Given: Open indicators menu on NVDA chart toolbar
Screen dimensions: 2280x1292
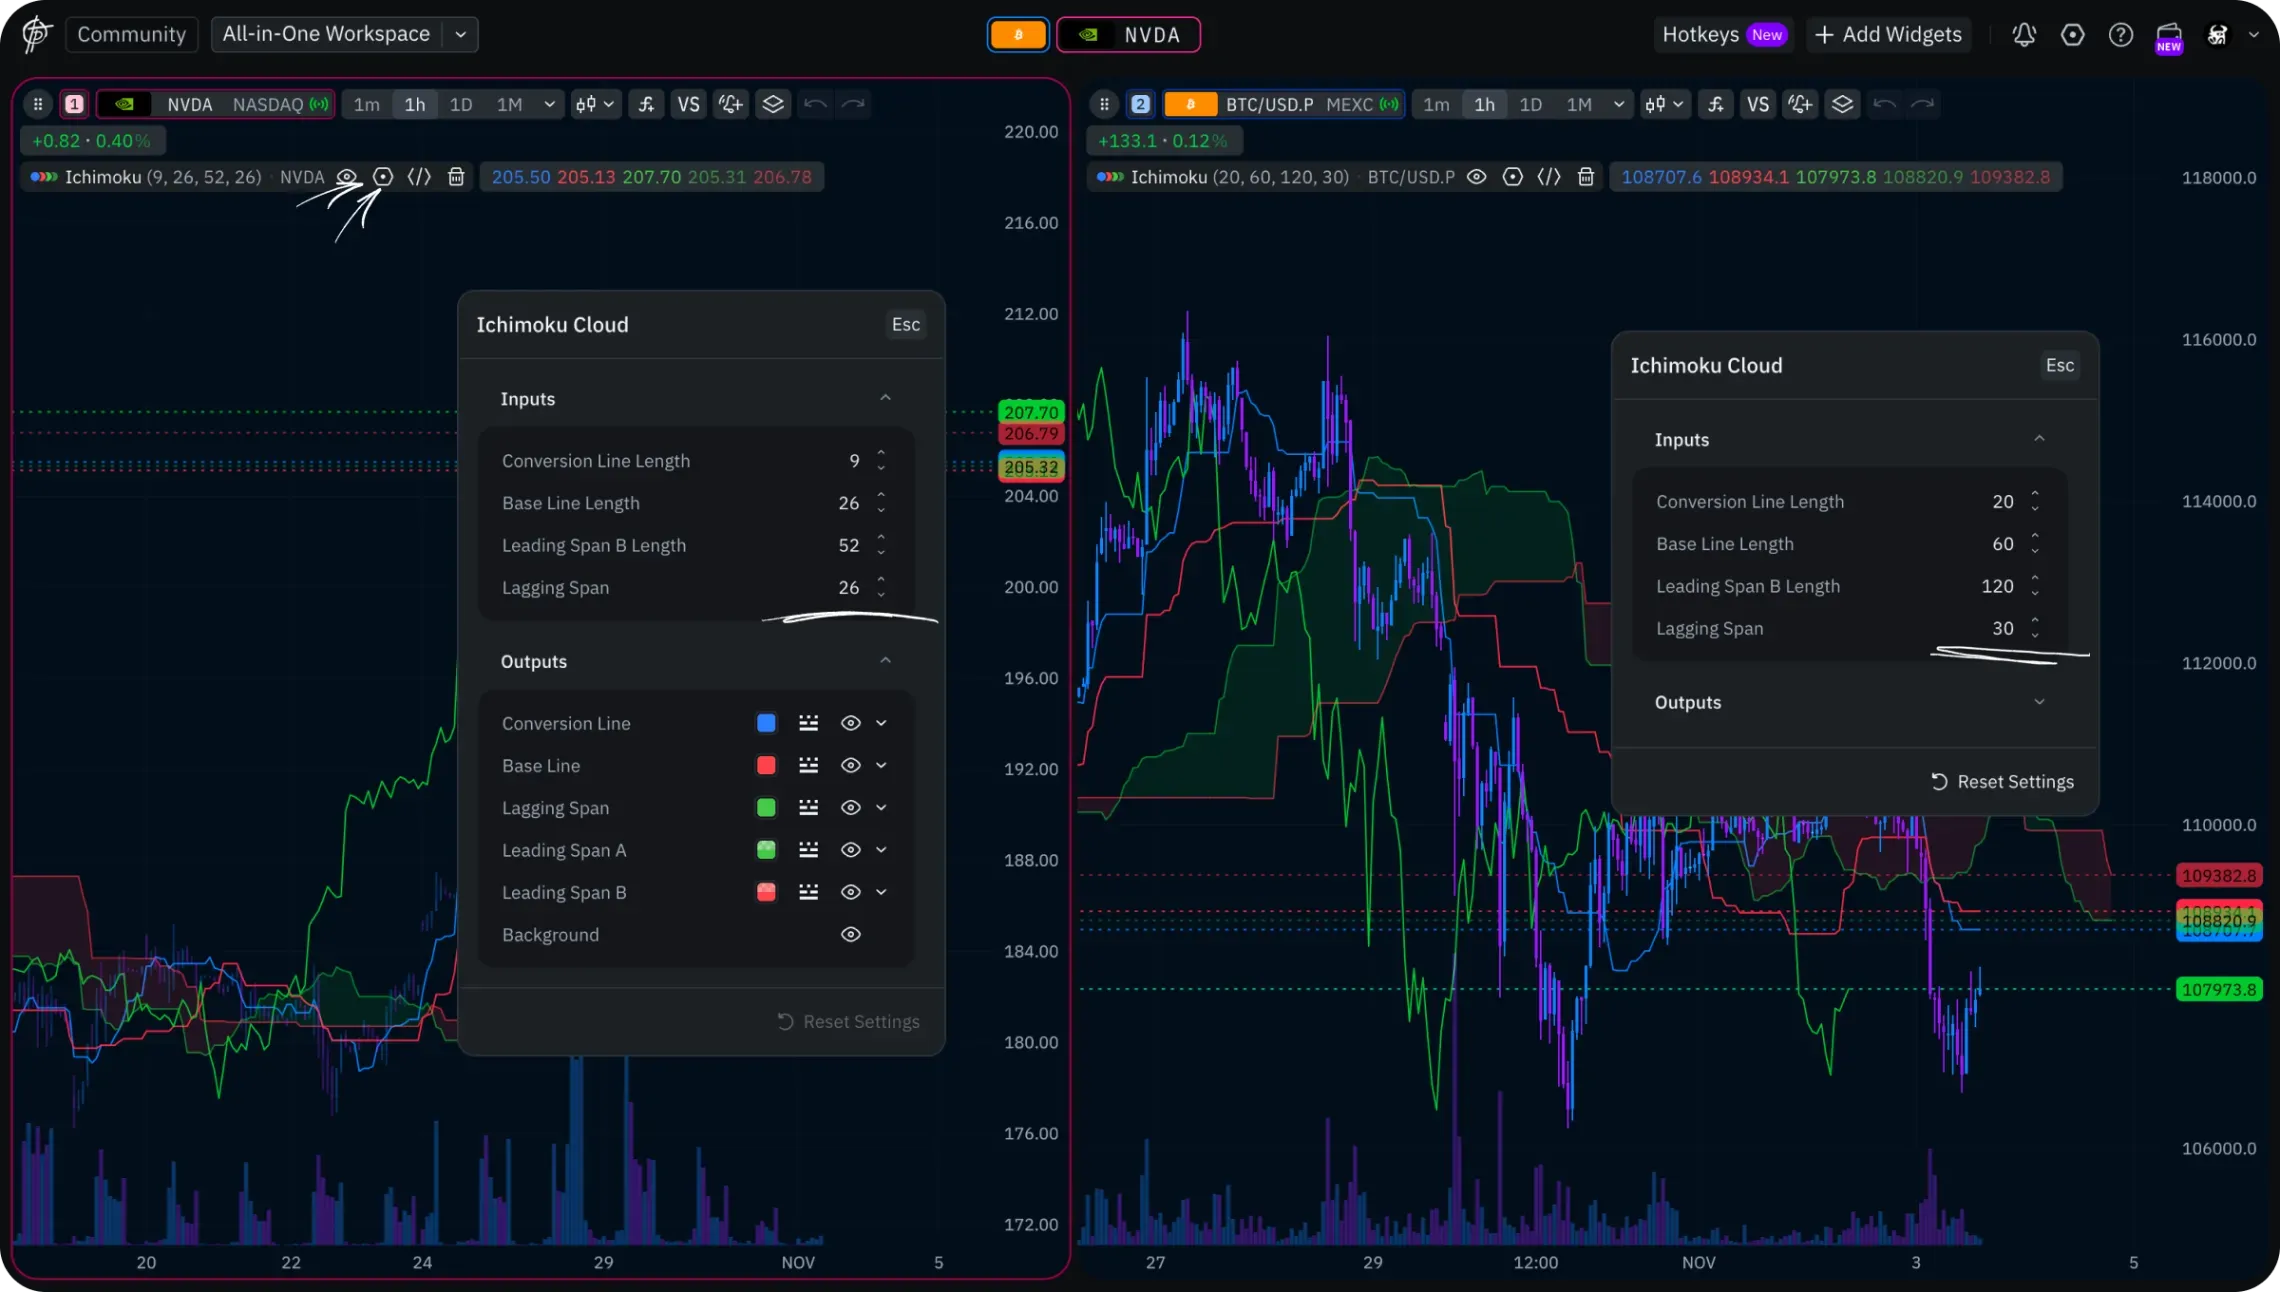Looking at the screenshot, I should pyautogui.click(x=647, y=104).
